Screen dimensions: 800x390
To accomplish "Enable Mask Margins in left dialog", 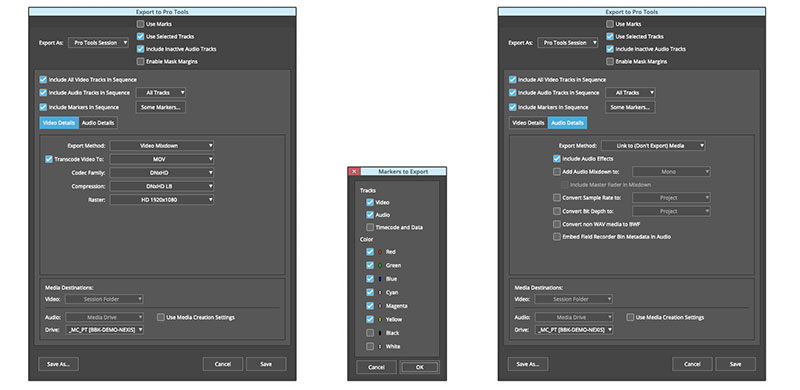I will tap(140, 62).
